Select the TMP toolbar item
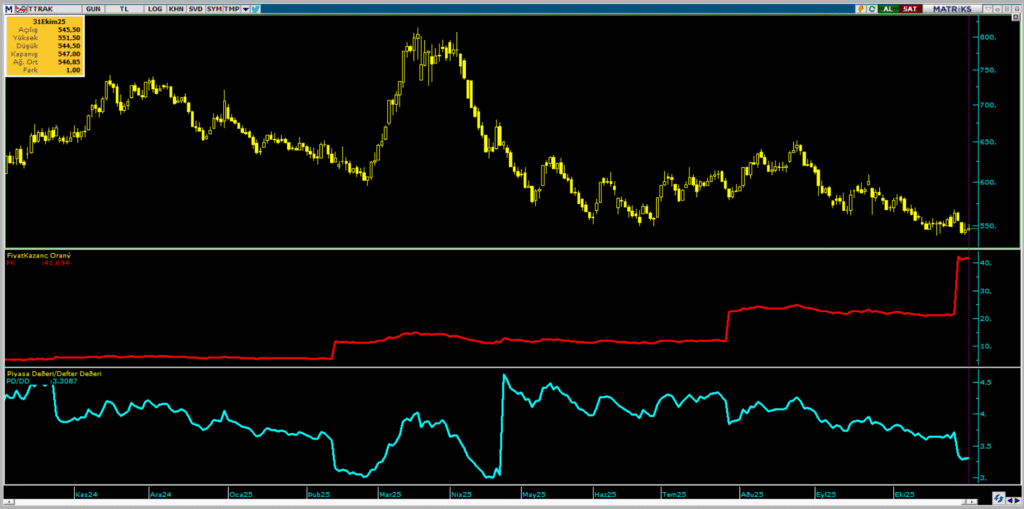The height and width of the screenshot is (509, 1024). (231, 8)
